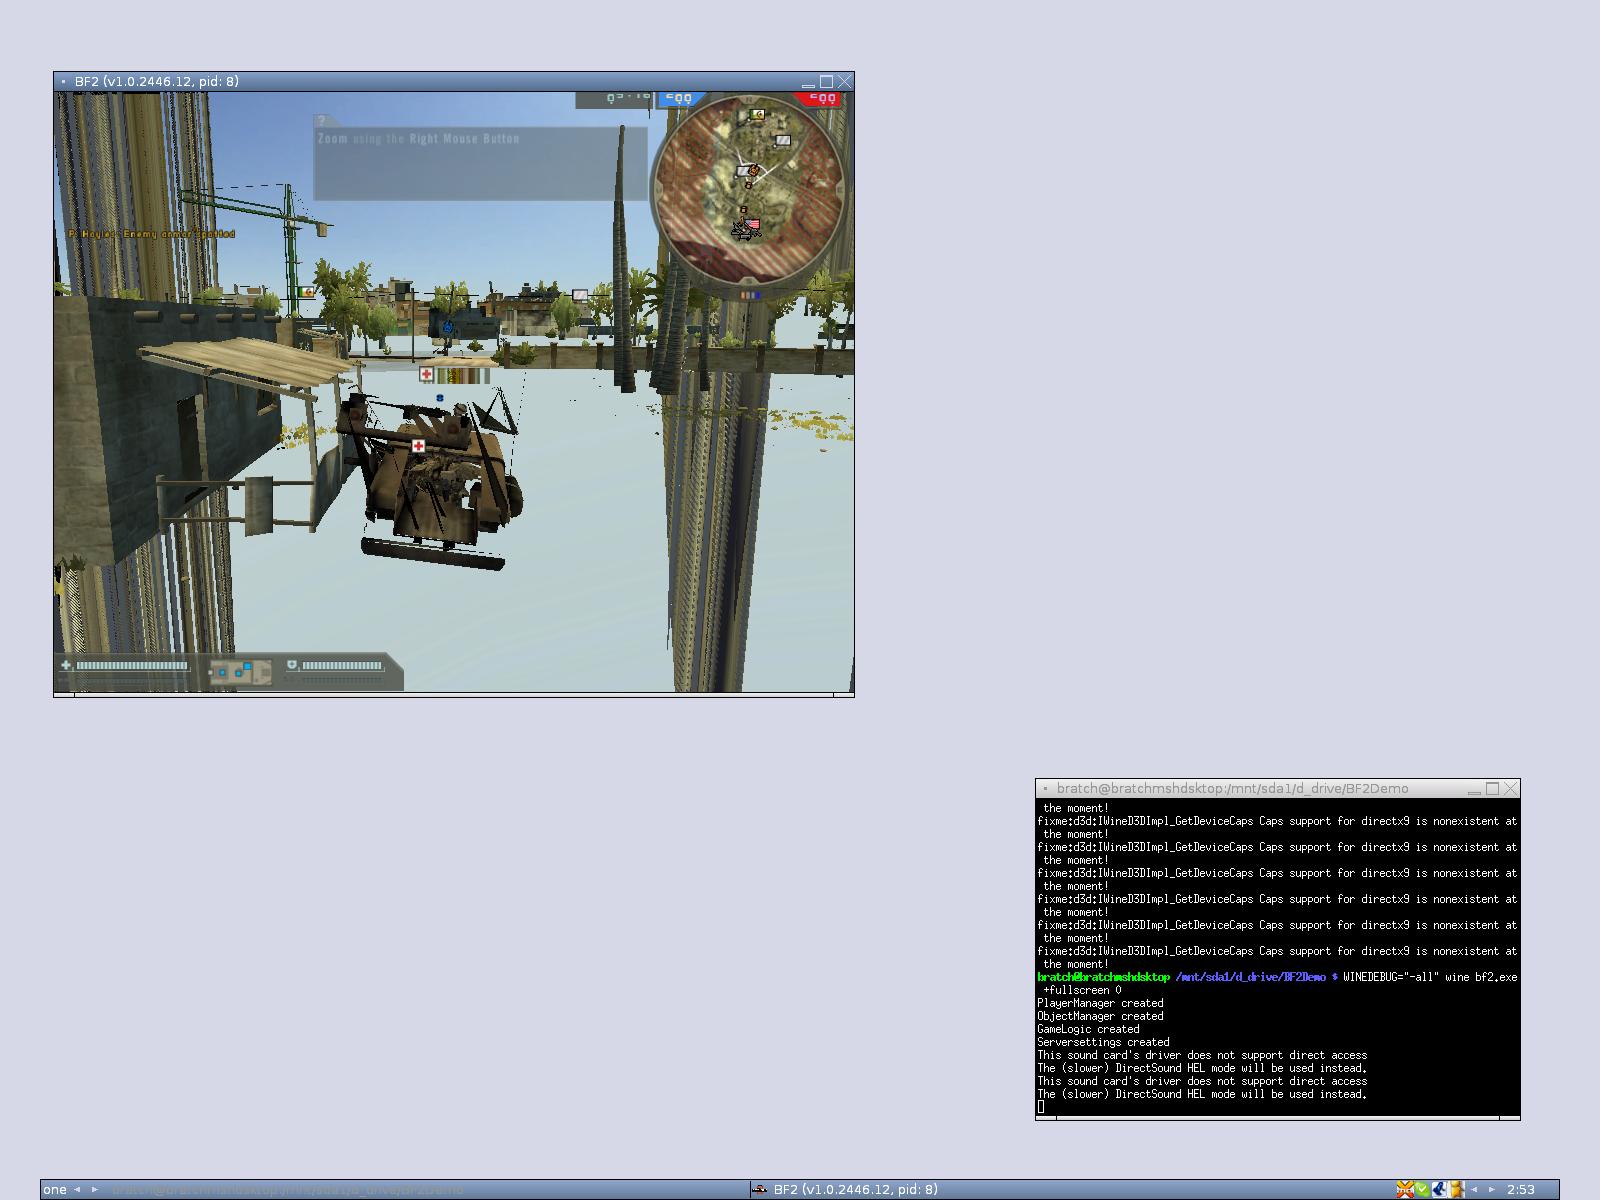Click the top flag icon on the minimap
The width and height of the screenshot is (1600, 1200).
(757, 115)
